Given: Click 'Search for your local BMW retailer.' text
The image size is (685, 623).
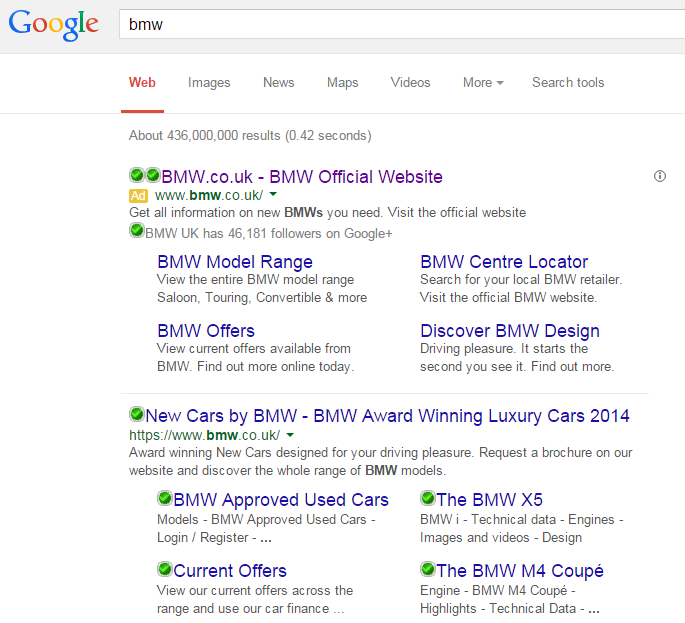Looking at the screenshot, I should (521, 280).
